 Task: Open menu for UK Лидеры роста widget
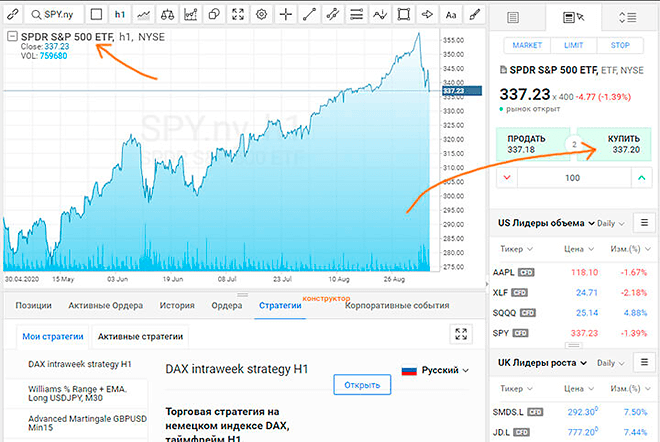pos(644,362)
